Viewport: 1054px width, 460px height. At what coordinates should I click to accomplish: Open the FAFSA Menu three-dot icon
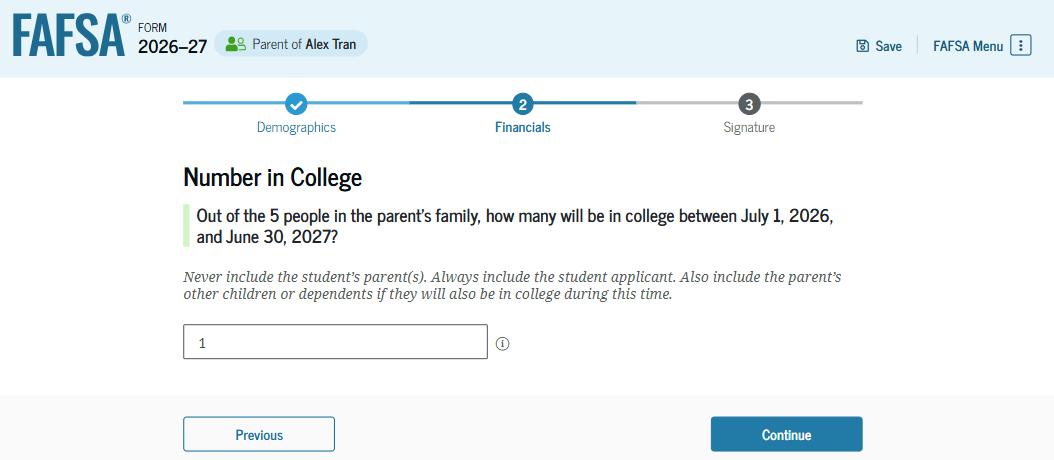pyautogui.click(x=1020, y=46)
